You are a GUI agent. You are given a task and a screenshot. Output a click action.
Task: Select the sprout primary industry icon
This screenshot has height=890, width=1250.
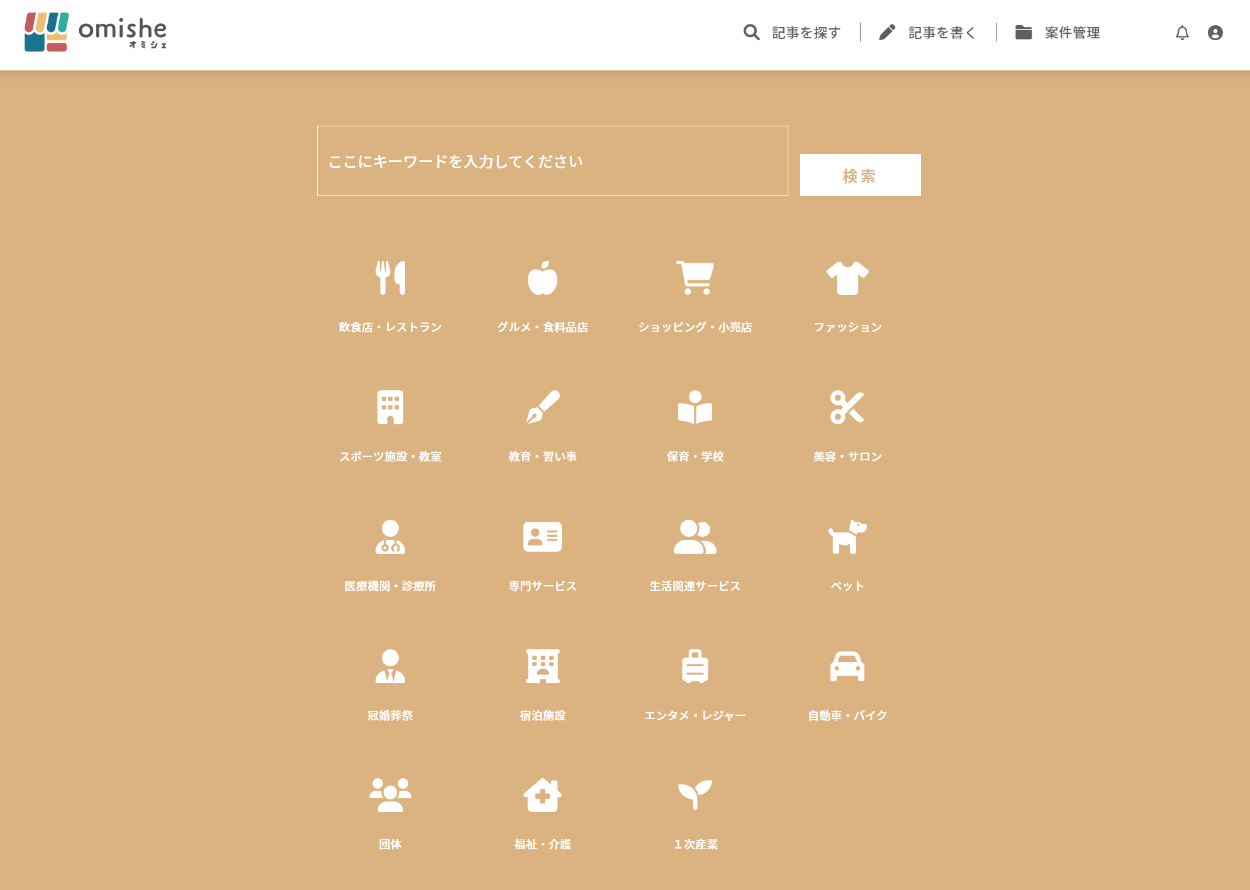(x=695, y=795)
